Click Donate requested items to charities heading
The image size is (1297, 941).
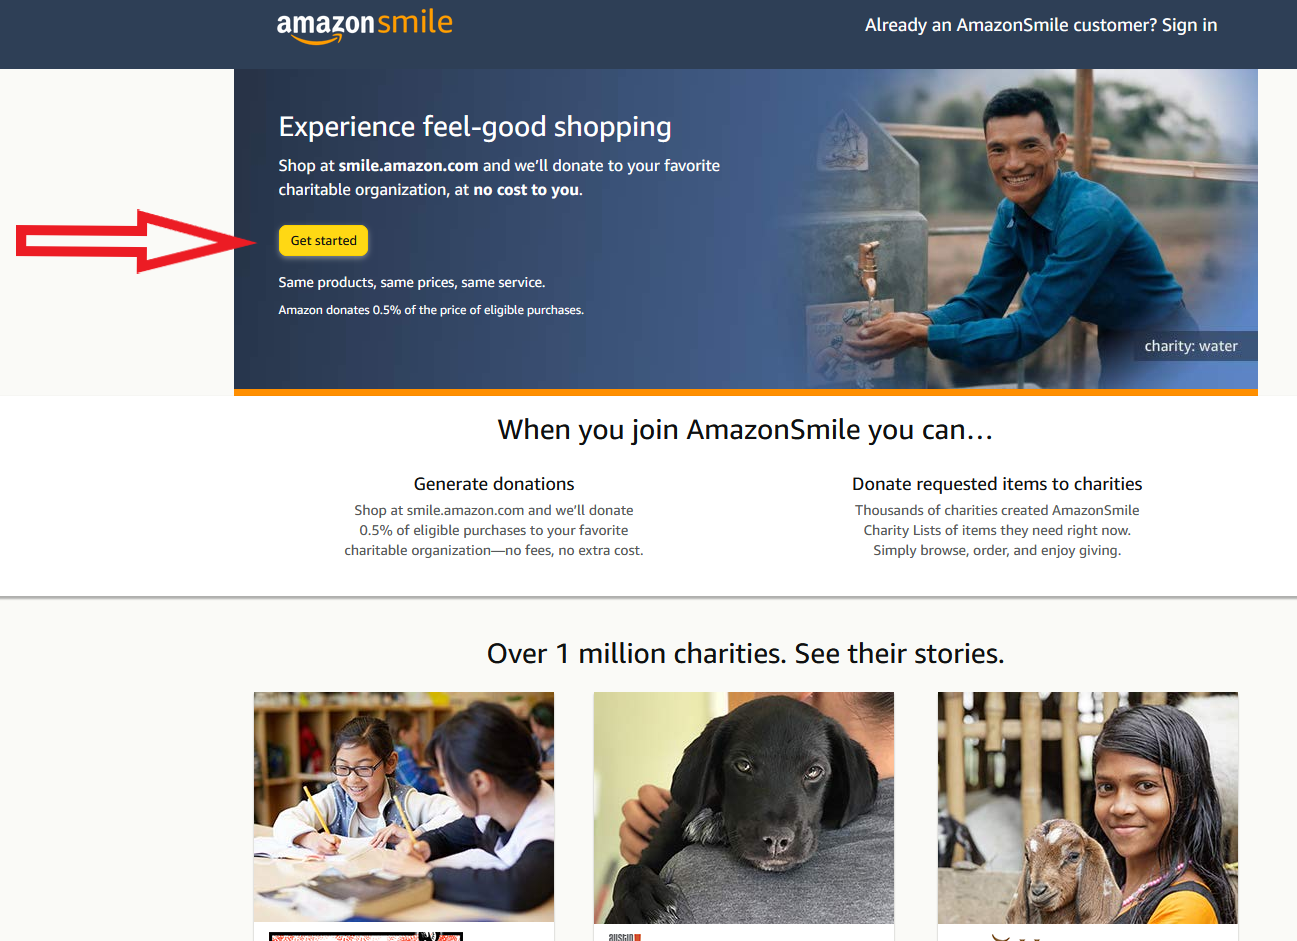click(x=997, y=484)
